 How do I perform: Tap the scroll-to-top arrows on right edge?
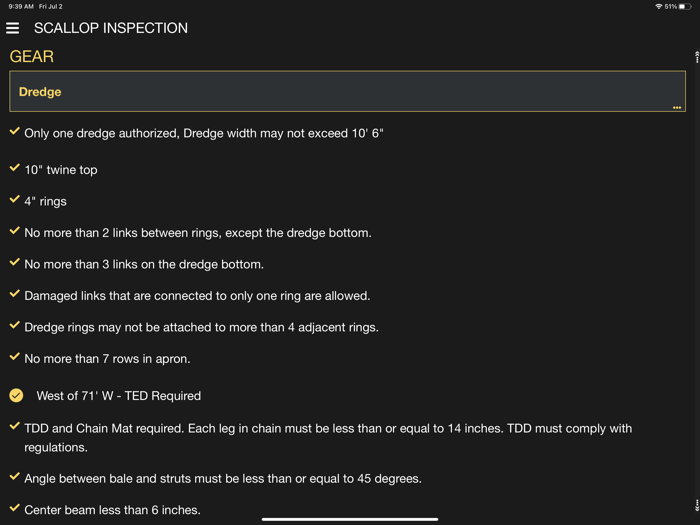click(696, 57)
